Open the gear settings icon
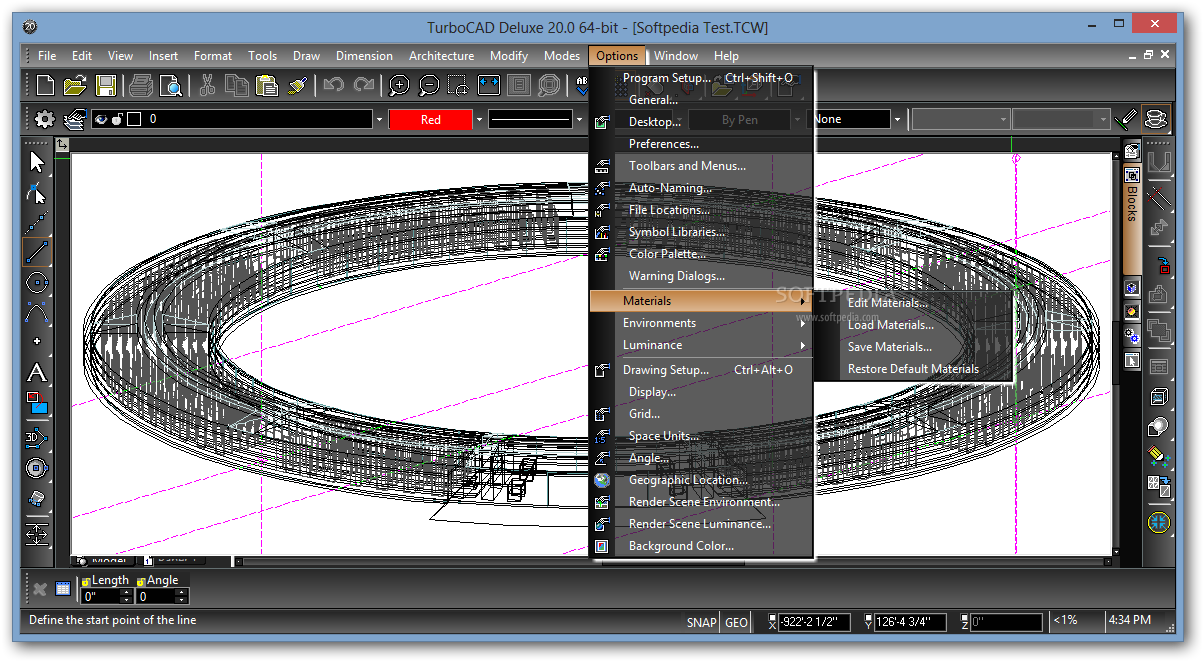 (45, 119)
